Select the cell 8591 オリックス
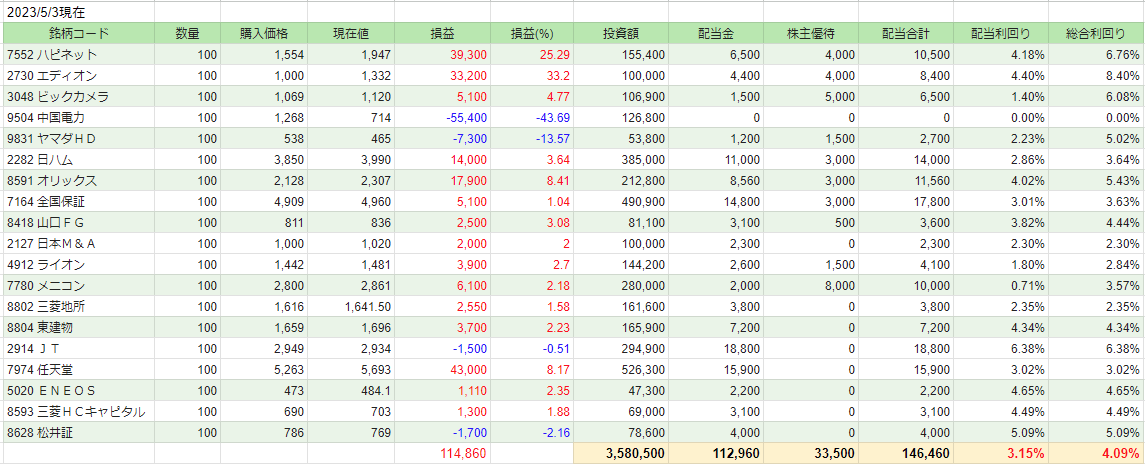The height and width of the screenshot is (464, 1145). [x=78, y=180]
